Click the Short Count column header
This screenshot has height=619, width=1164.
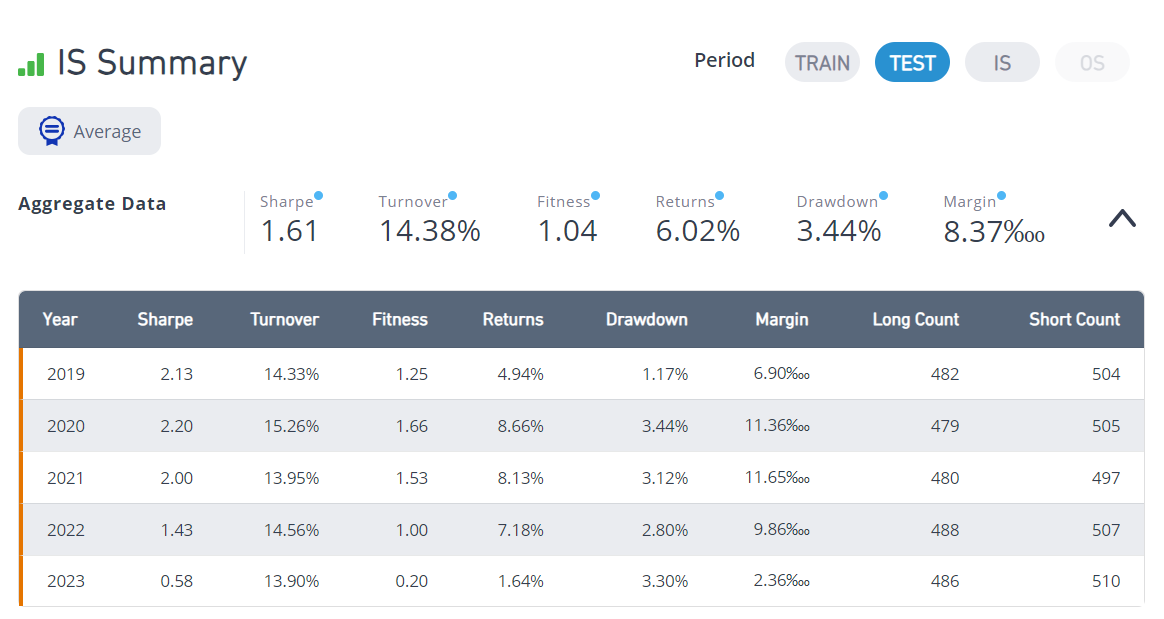[1074, 319]
